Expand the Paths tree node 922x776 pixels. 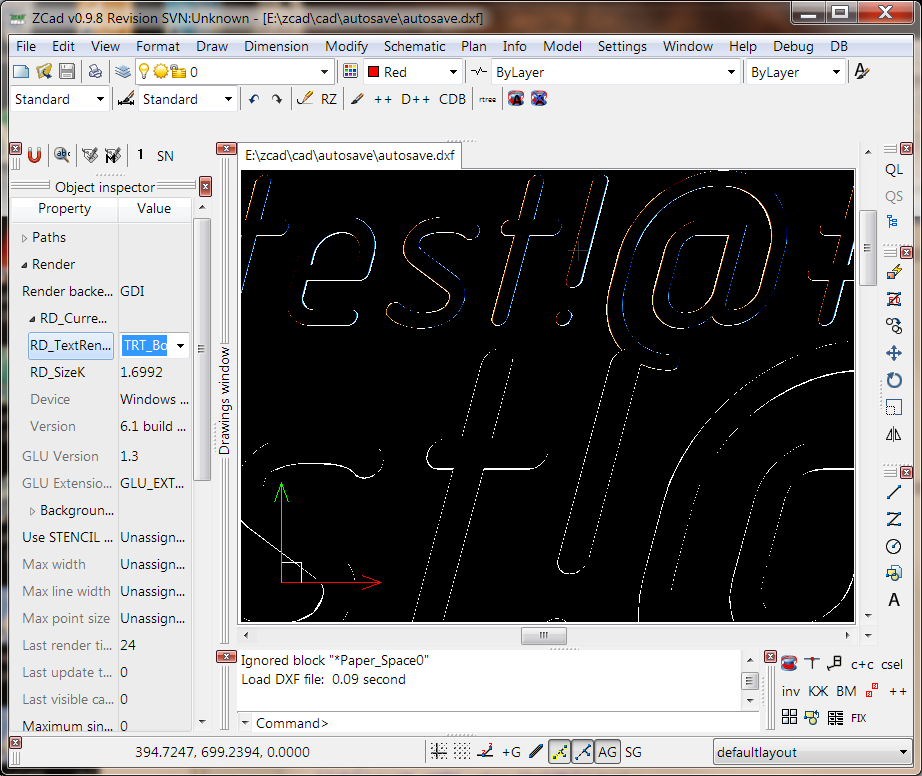coord(26,238)
